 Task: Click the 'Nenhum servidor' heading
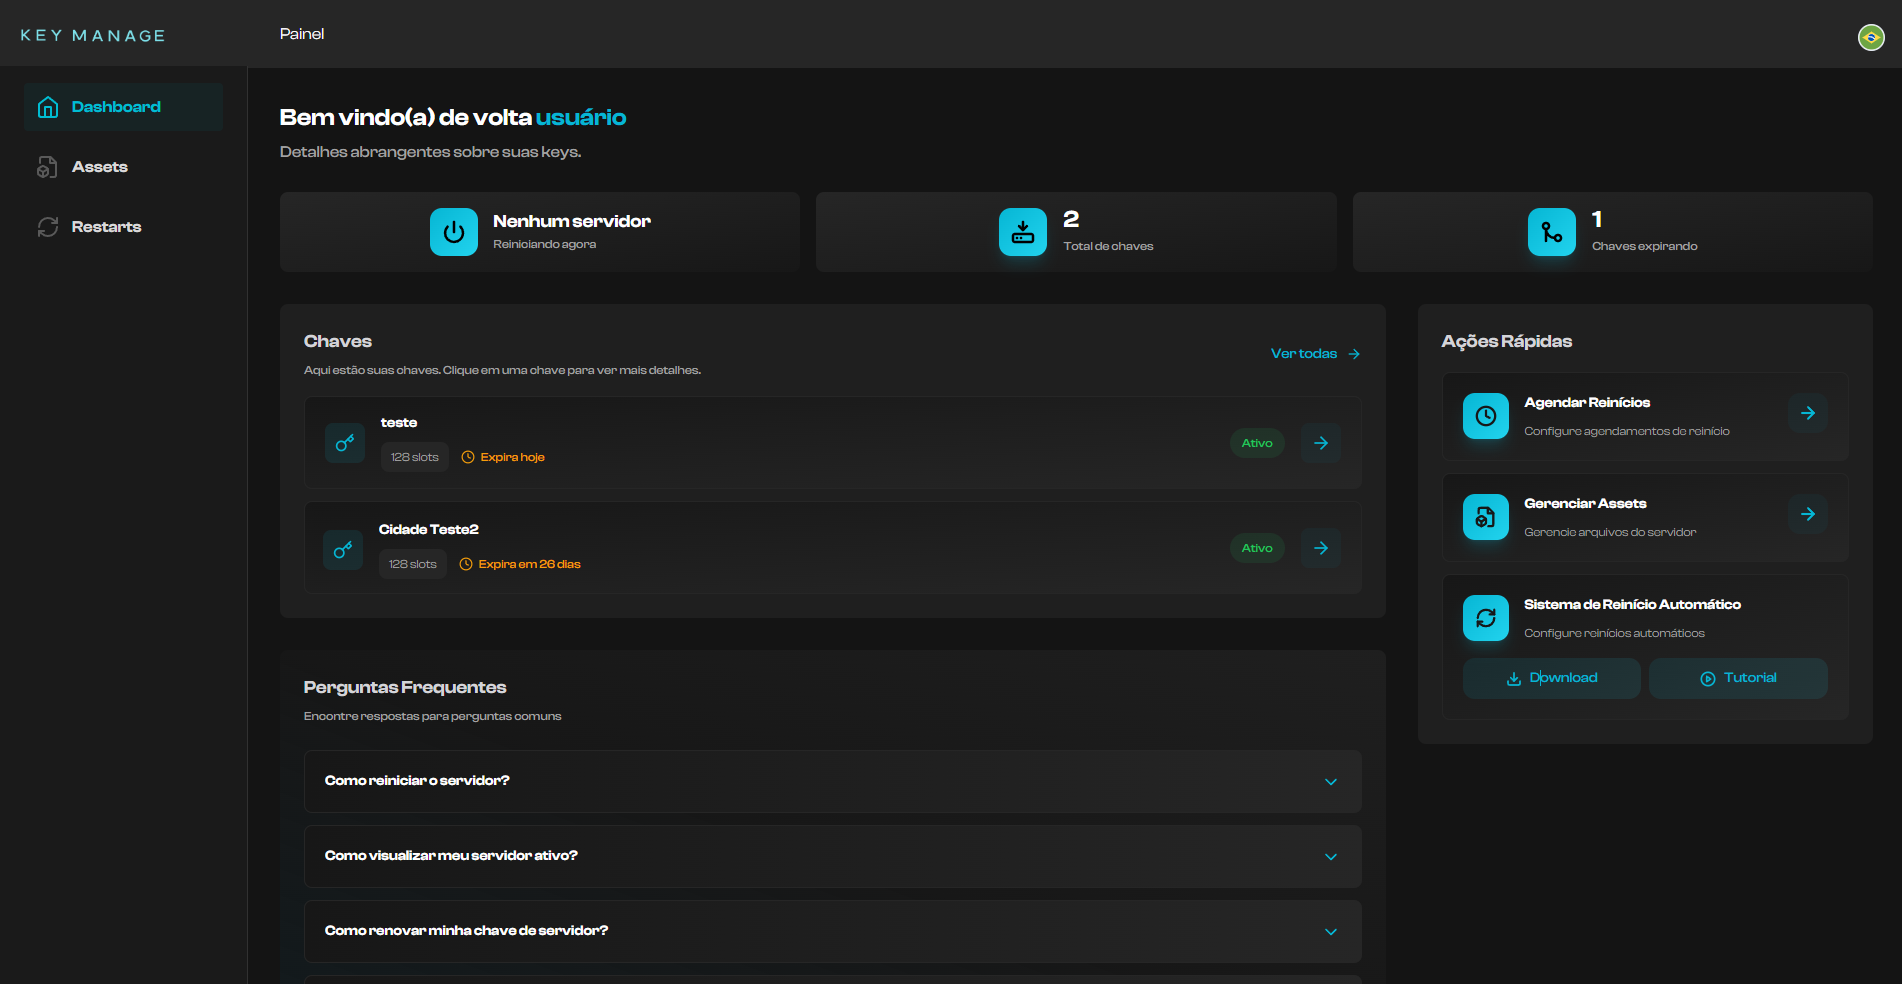[572, 221]
